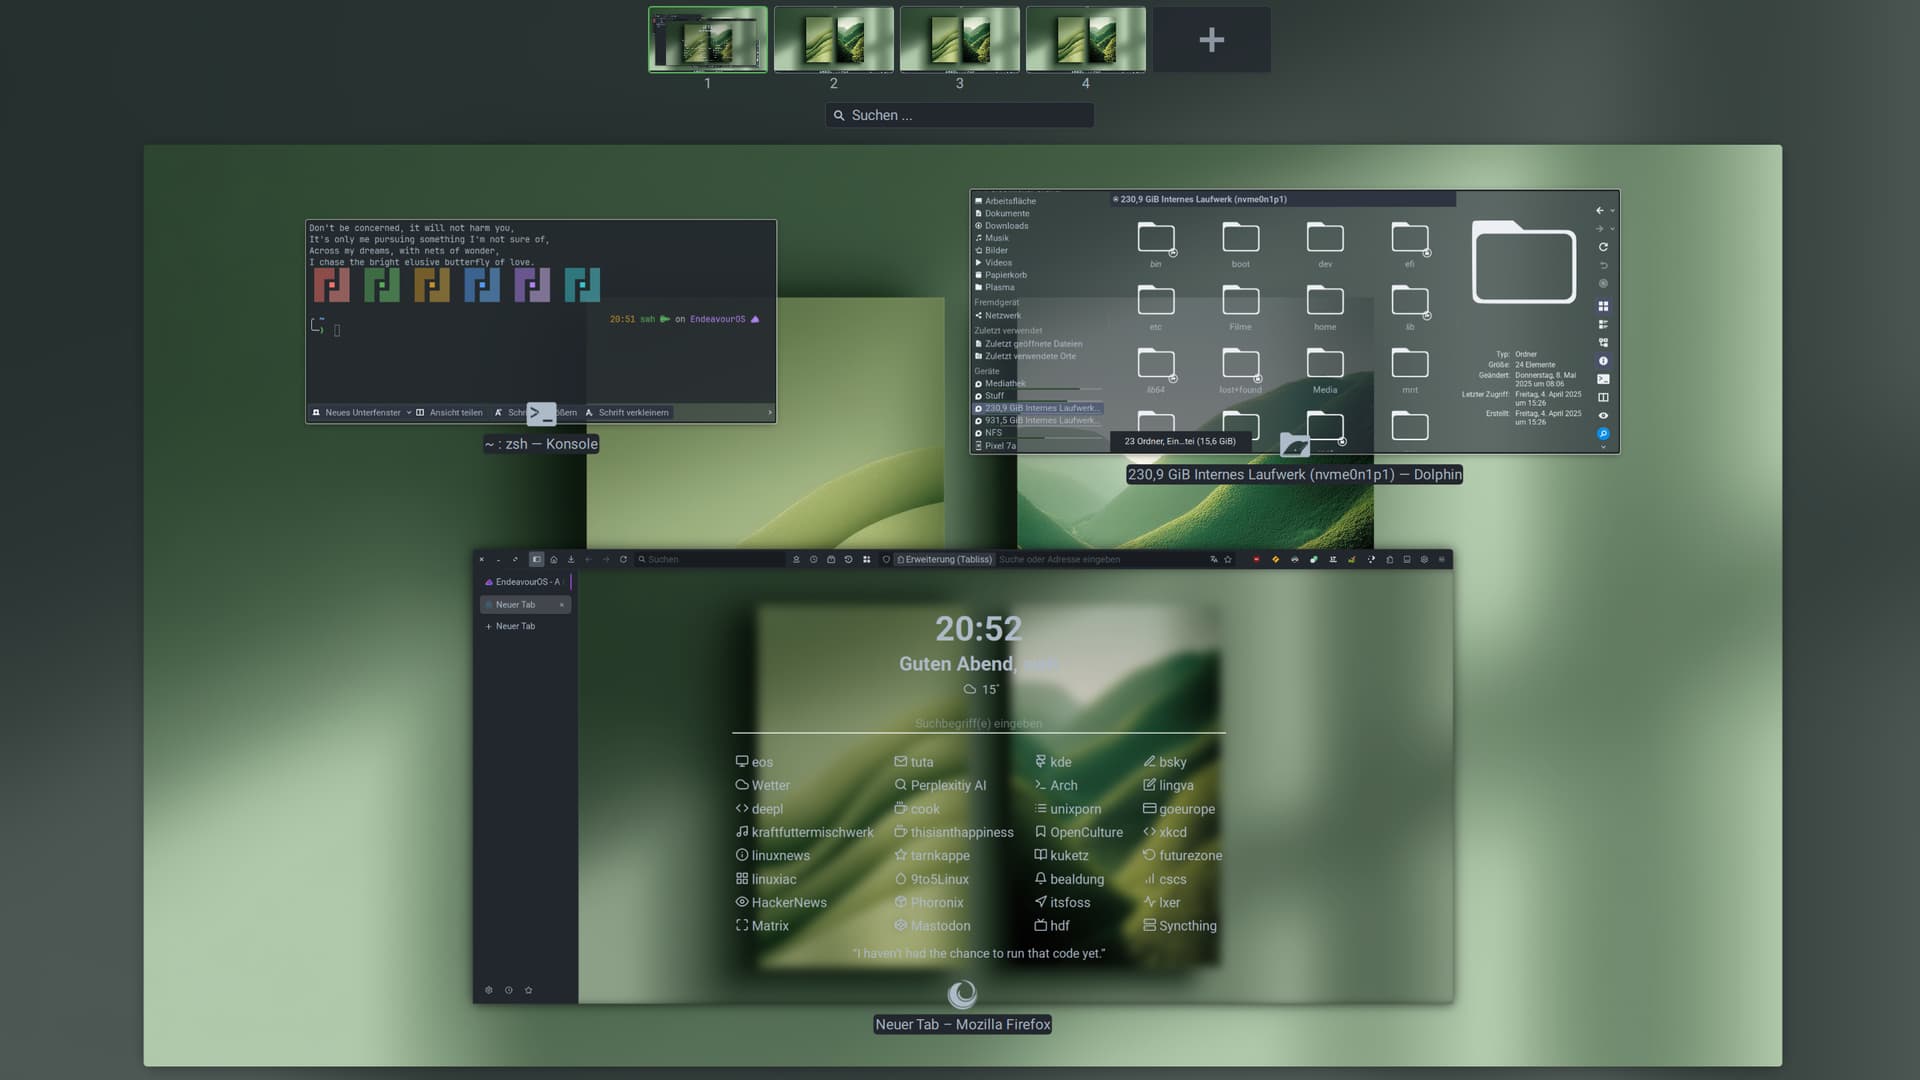Toggle the Firefox sidebar button
This screenshot has height=1080, width=1920.
(x=537, y=560)
